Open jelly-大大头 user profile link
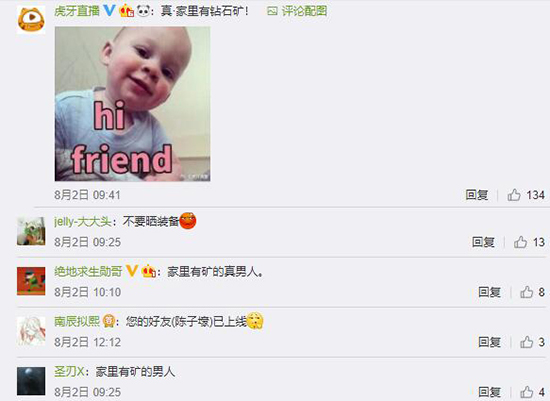The image size is (550, 401). (x=82, y=221)
